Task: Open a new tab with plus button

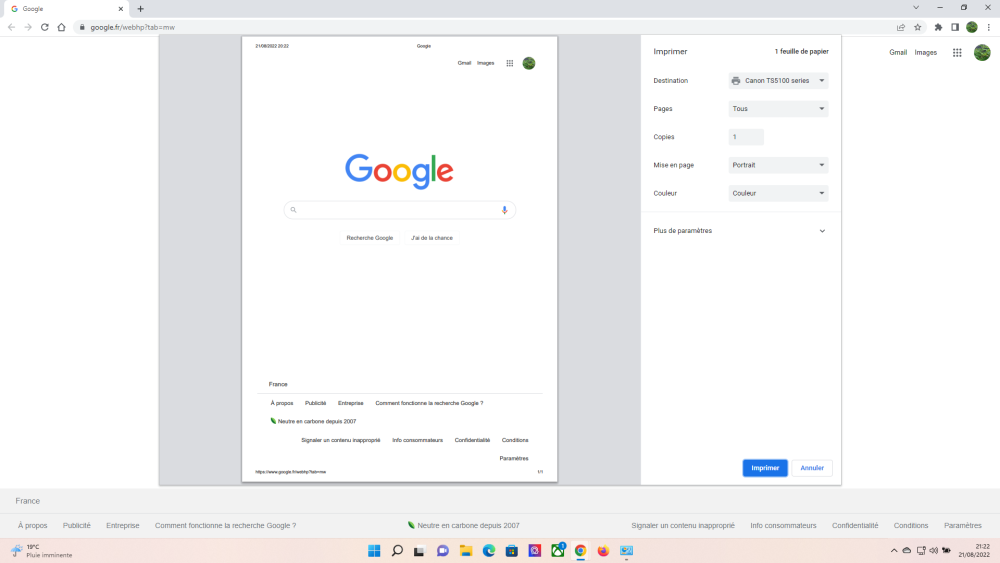Action: 140,8
